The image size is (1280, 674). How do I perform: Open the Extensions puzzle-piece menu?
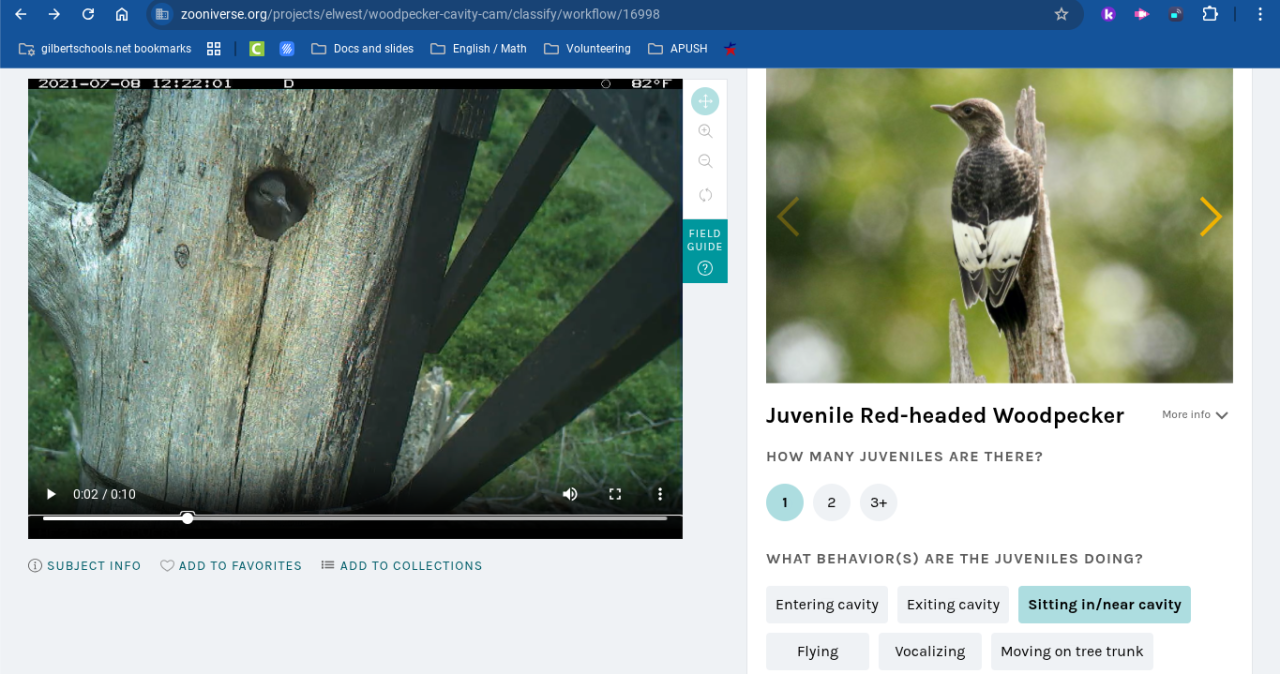point(1210,14)
